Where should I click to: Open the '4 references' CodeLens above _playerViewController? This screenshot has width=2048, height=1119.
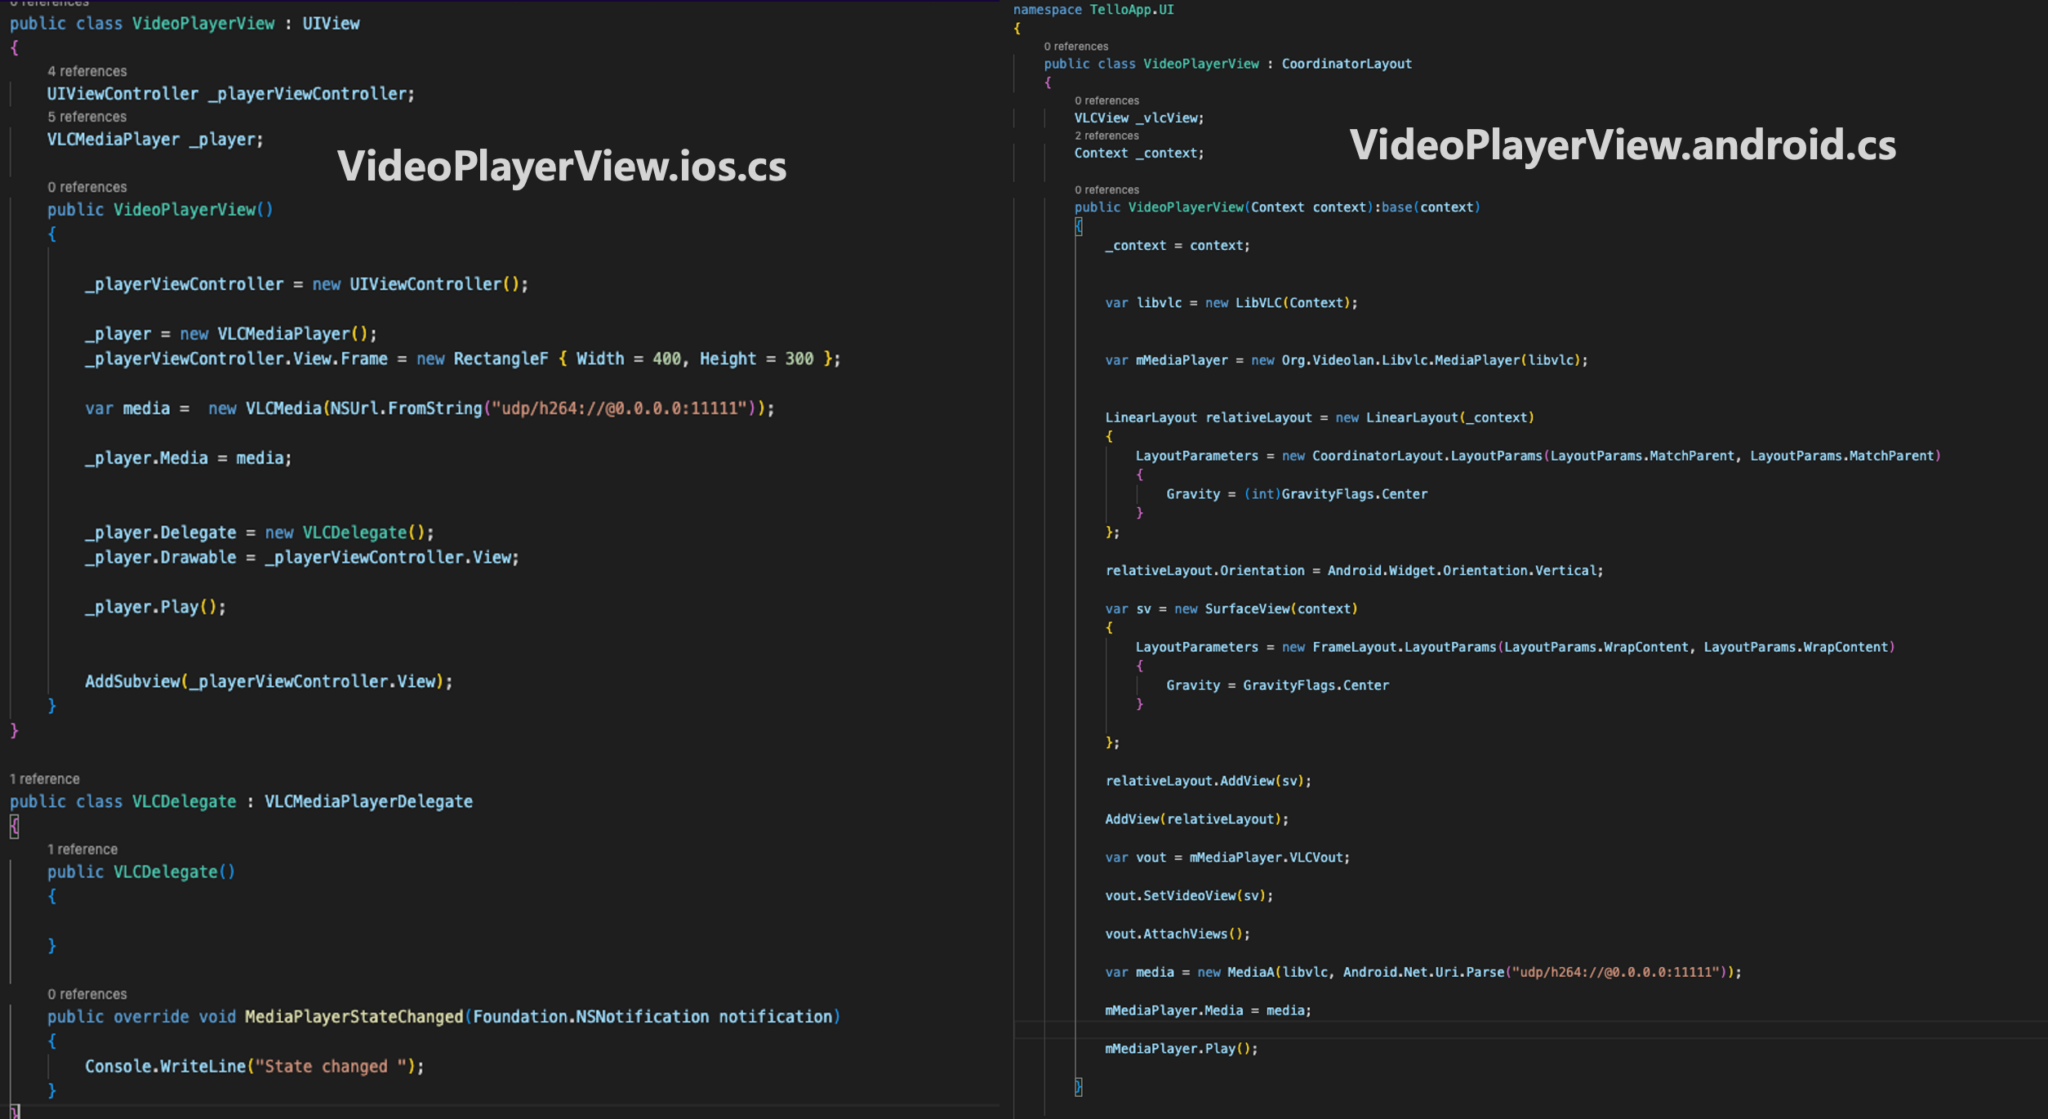pos(87,71)
